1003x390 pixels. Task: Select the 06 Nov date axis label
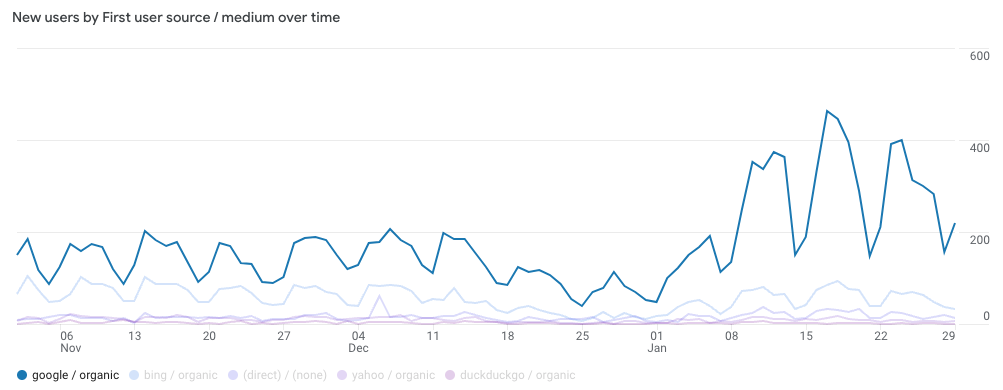coord(66,341)
